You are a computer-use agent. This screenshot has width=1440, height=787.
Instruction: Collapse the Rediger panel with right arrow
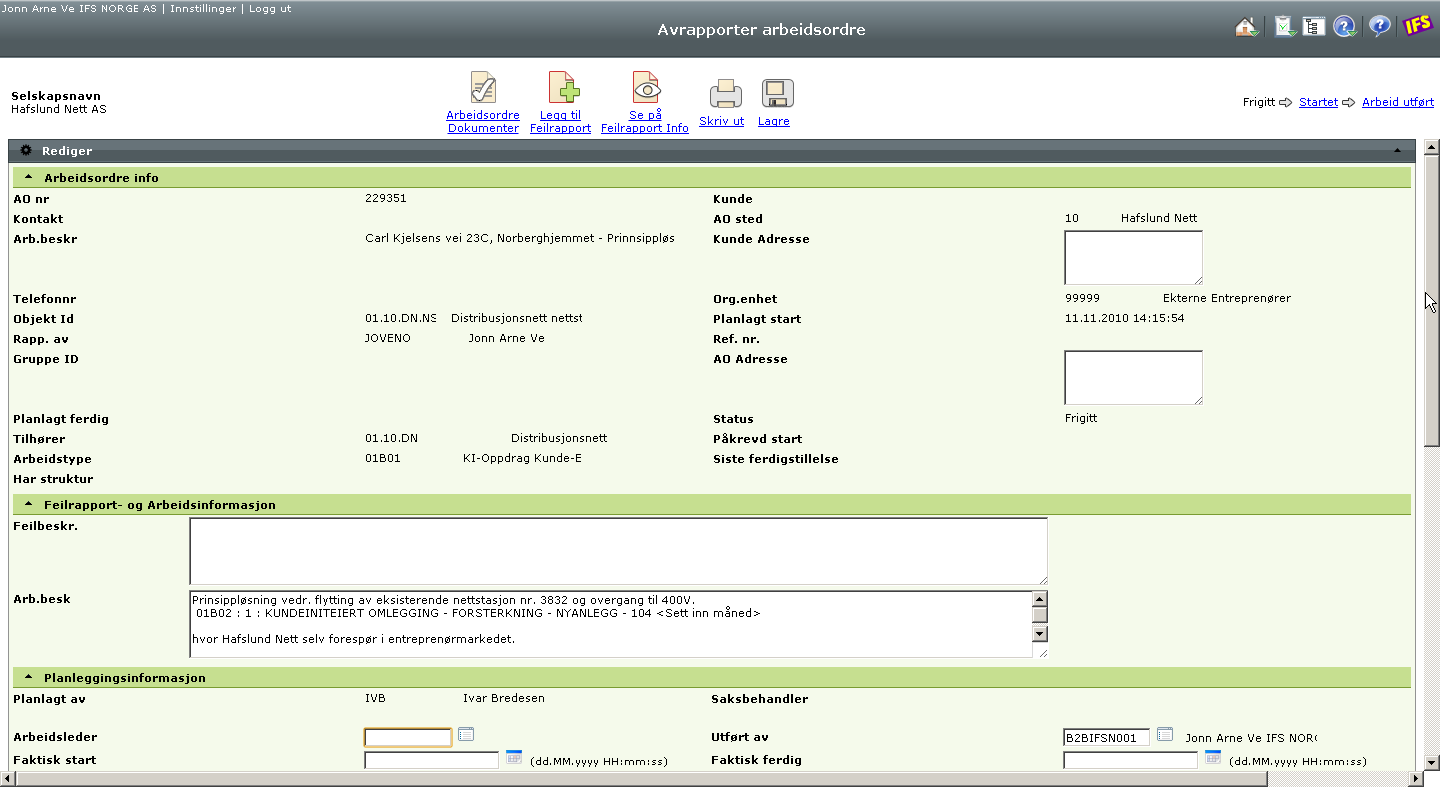tap(1398, 150)
